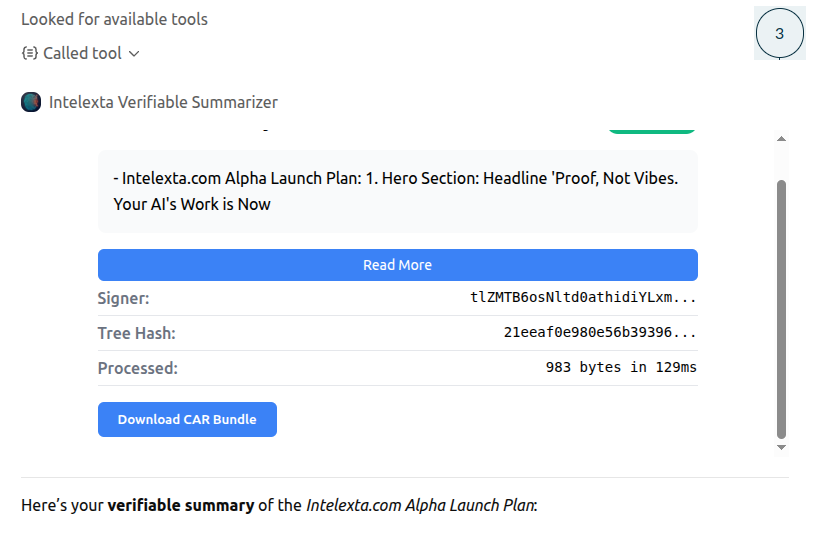Click the scrollbar up arrow
This screenshot has height=541, width=813.
click(x=782, y=139)
